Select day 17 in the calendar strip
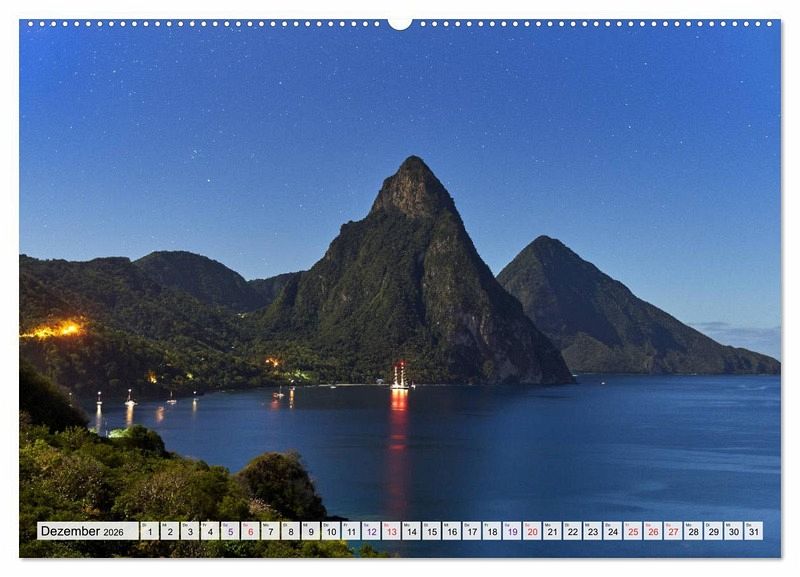Viewport: 800px width, 577px height. click(472, 531)
